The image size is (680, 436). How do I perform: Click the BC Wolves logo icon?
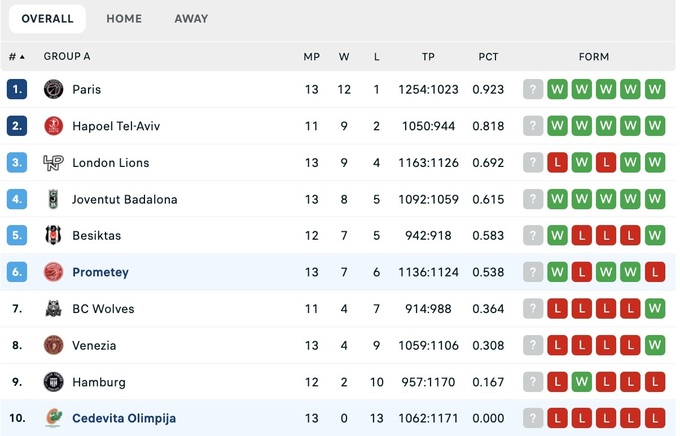click(54, 309)
